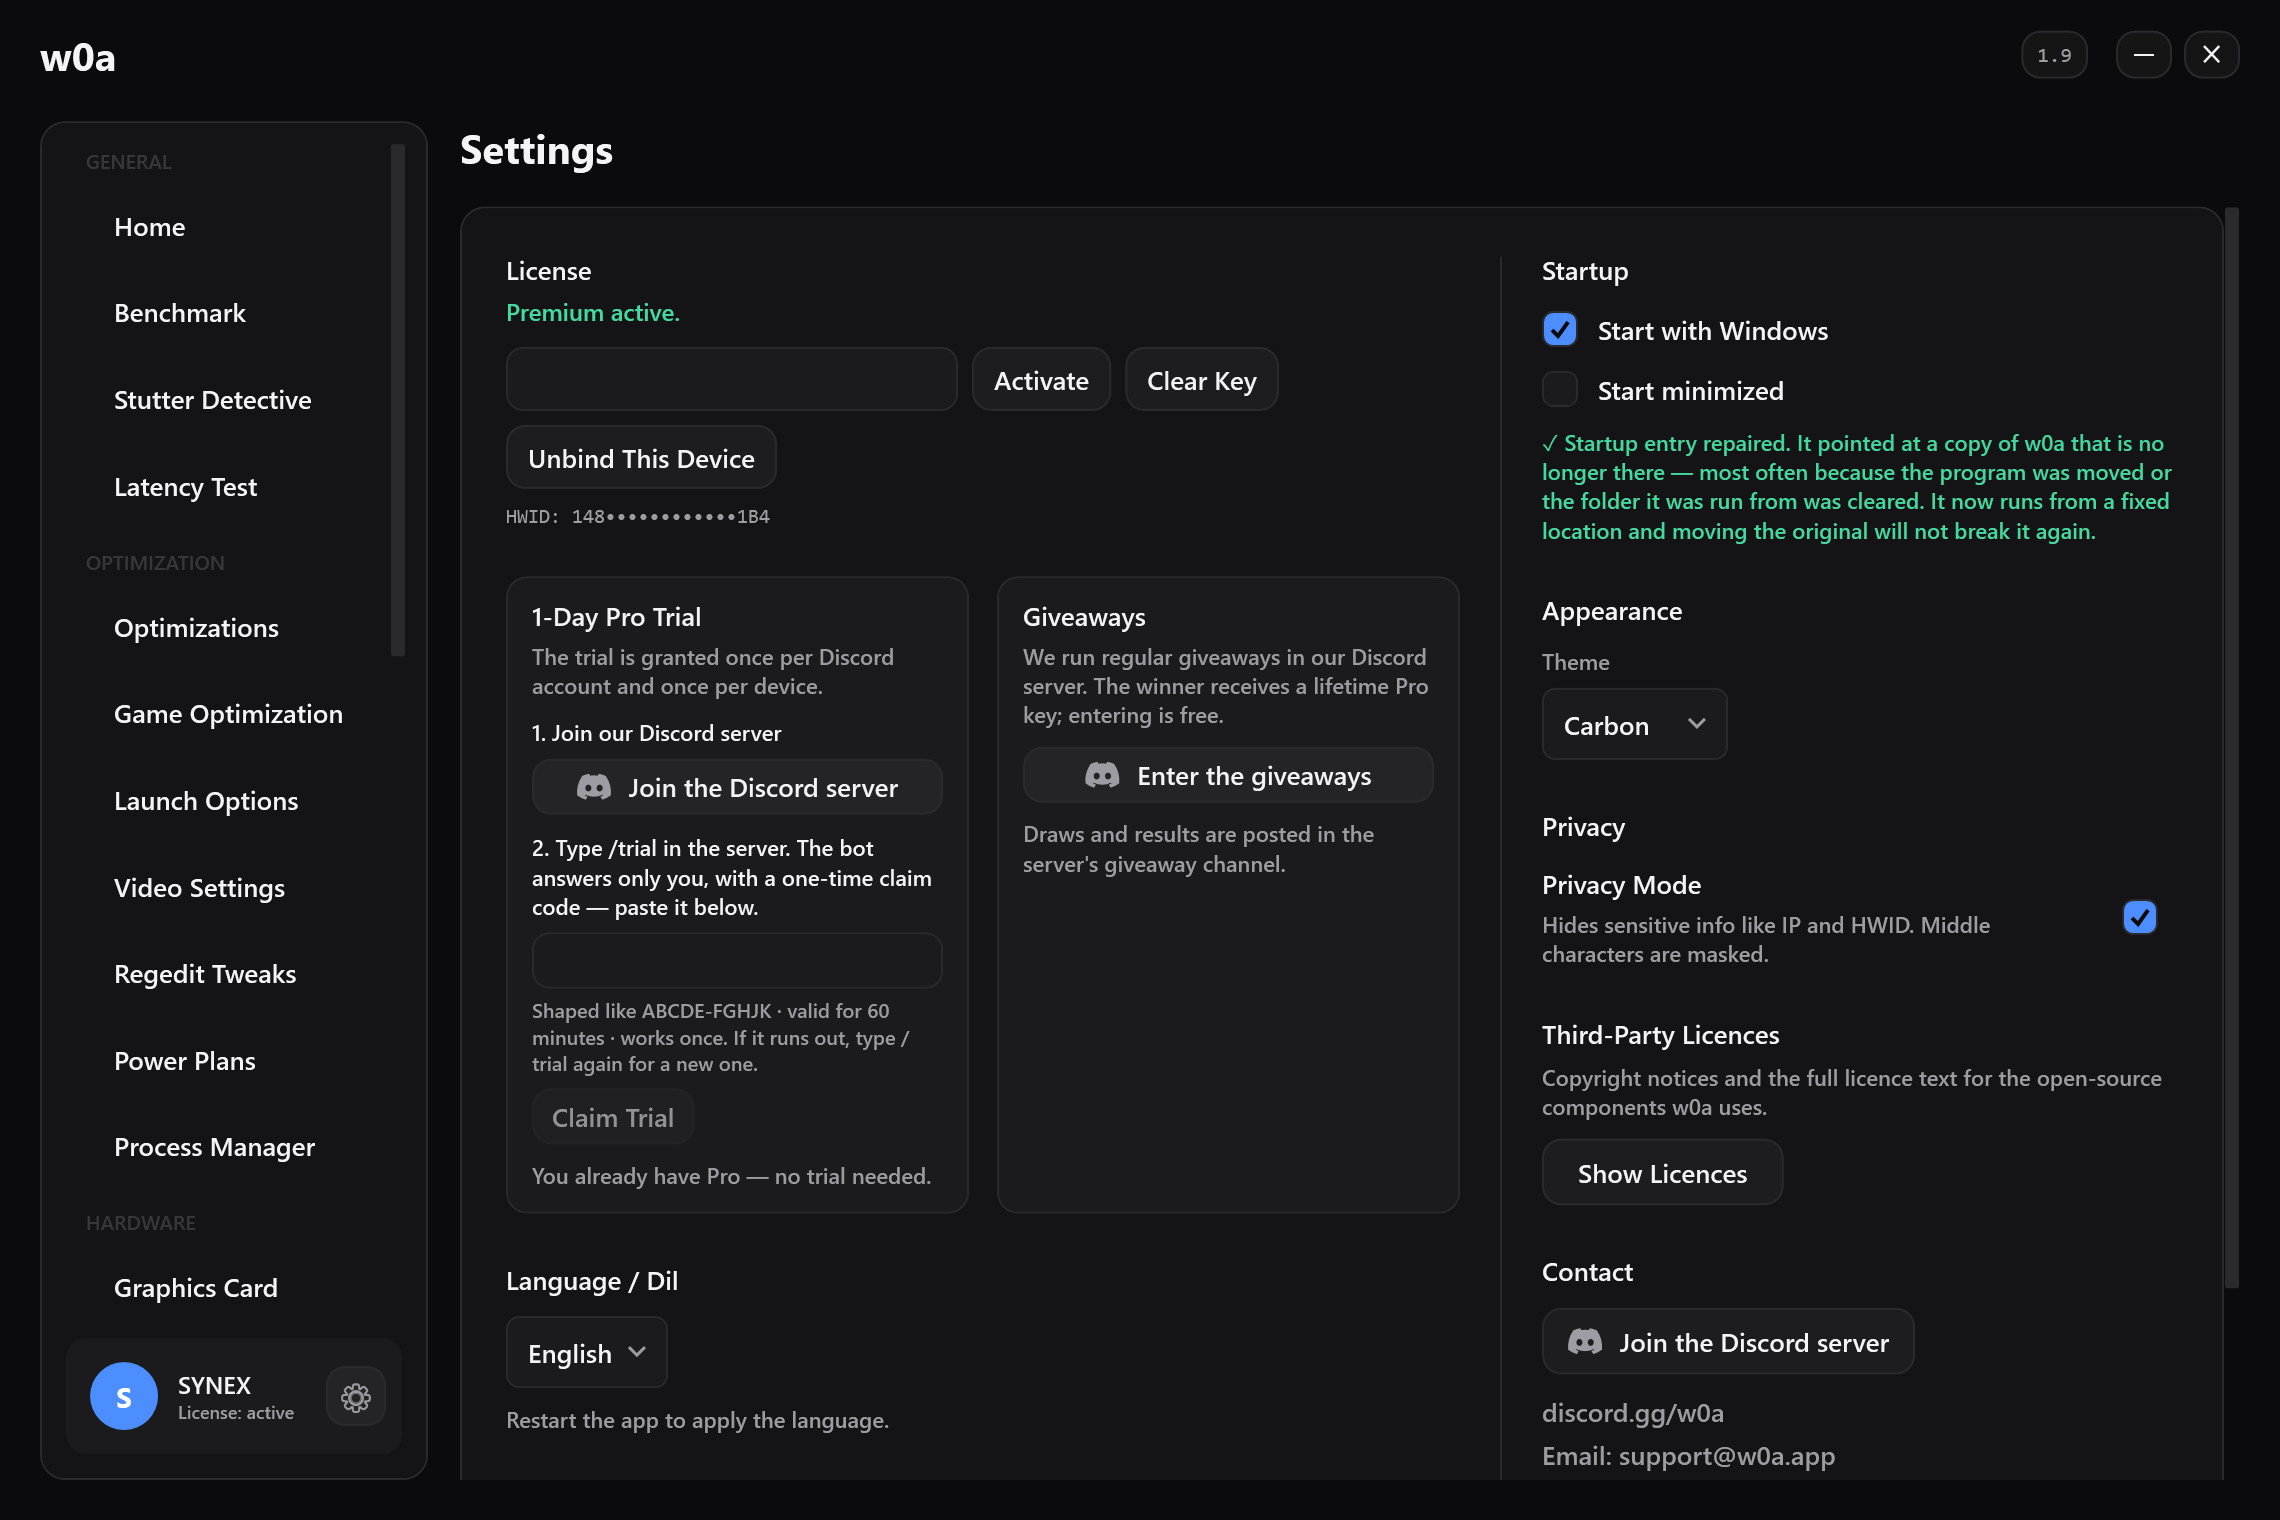Image resolution: width=2280 pixels, height=1520 pixels.
Task: Click Enter the giveaways button
Action: (x=1228, y=776)
